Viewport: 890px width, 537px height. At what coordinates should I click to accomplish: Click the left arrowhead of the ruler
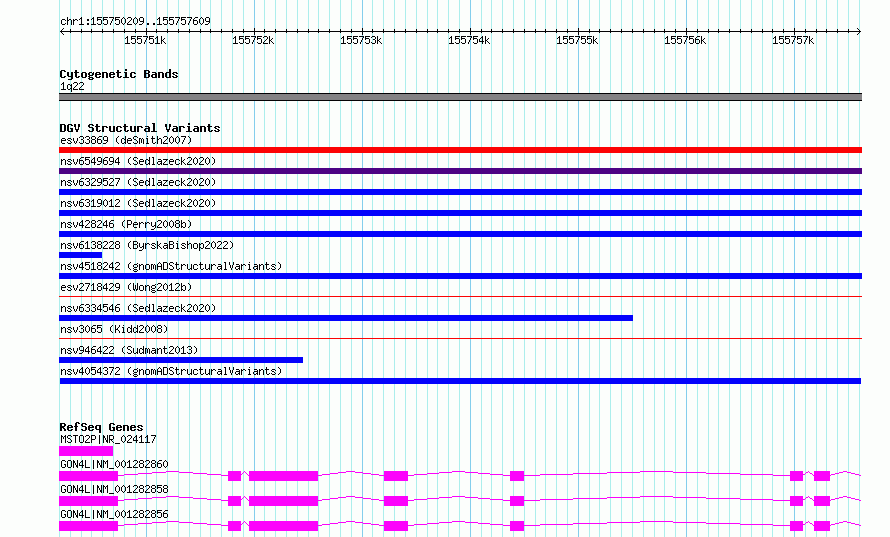click(x=62, y=31)
